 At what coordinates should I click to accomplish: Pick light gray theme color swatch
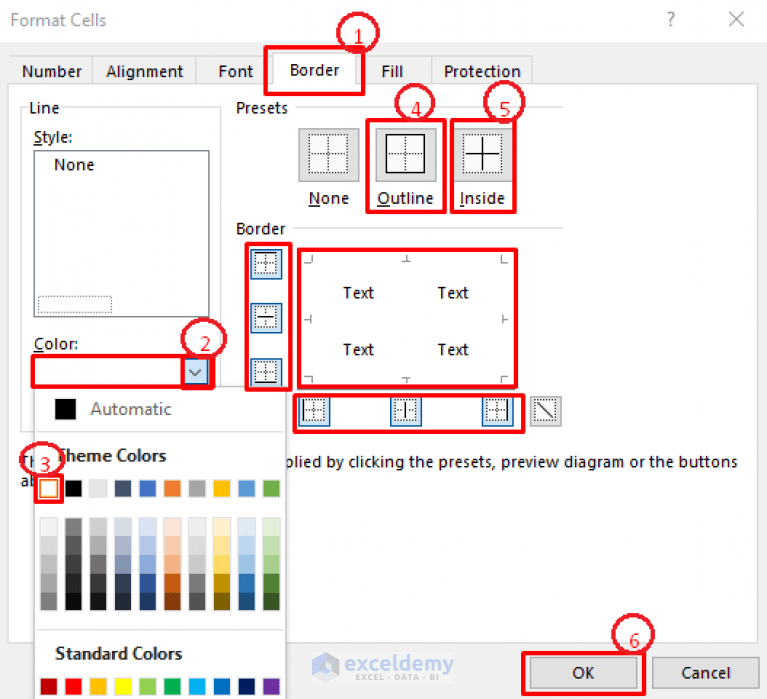point(98,488)
